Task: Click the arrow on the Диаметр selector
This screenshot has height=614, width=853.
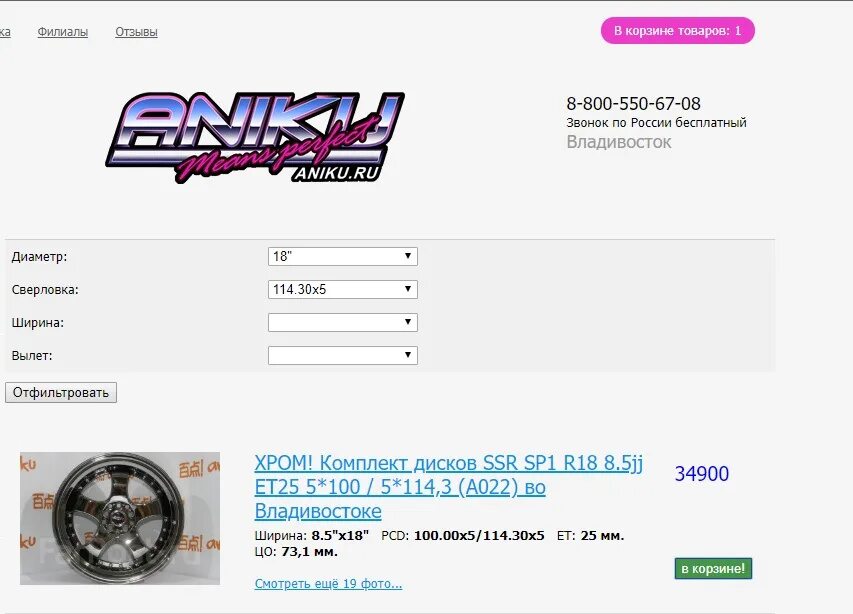Action: click(407, 256)
